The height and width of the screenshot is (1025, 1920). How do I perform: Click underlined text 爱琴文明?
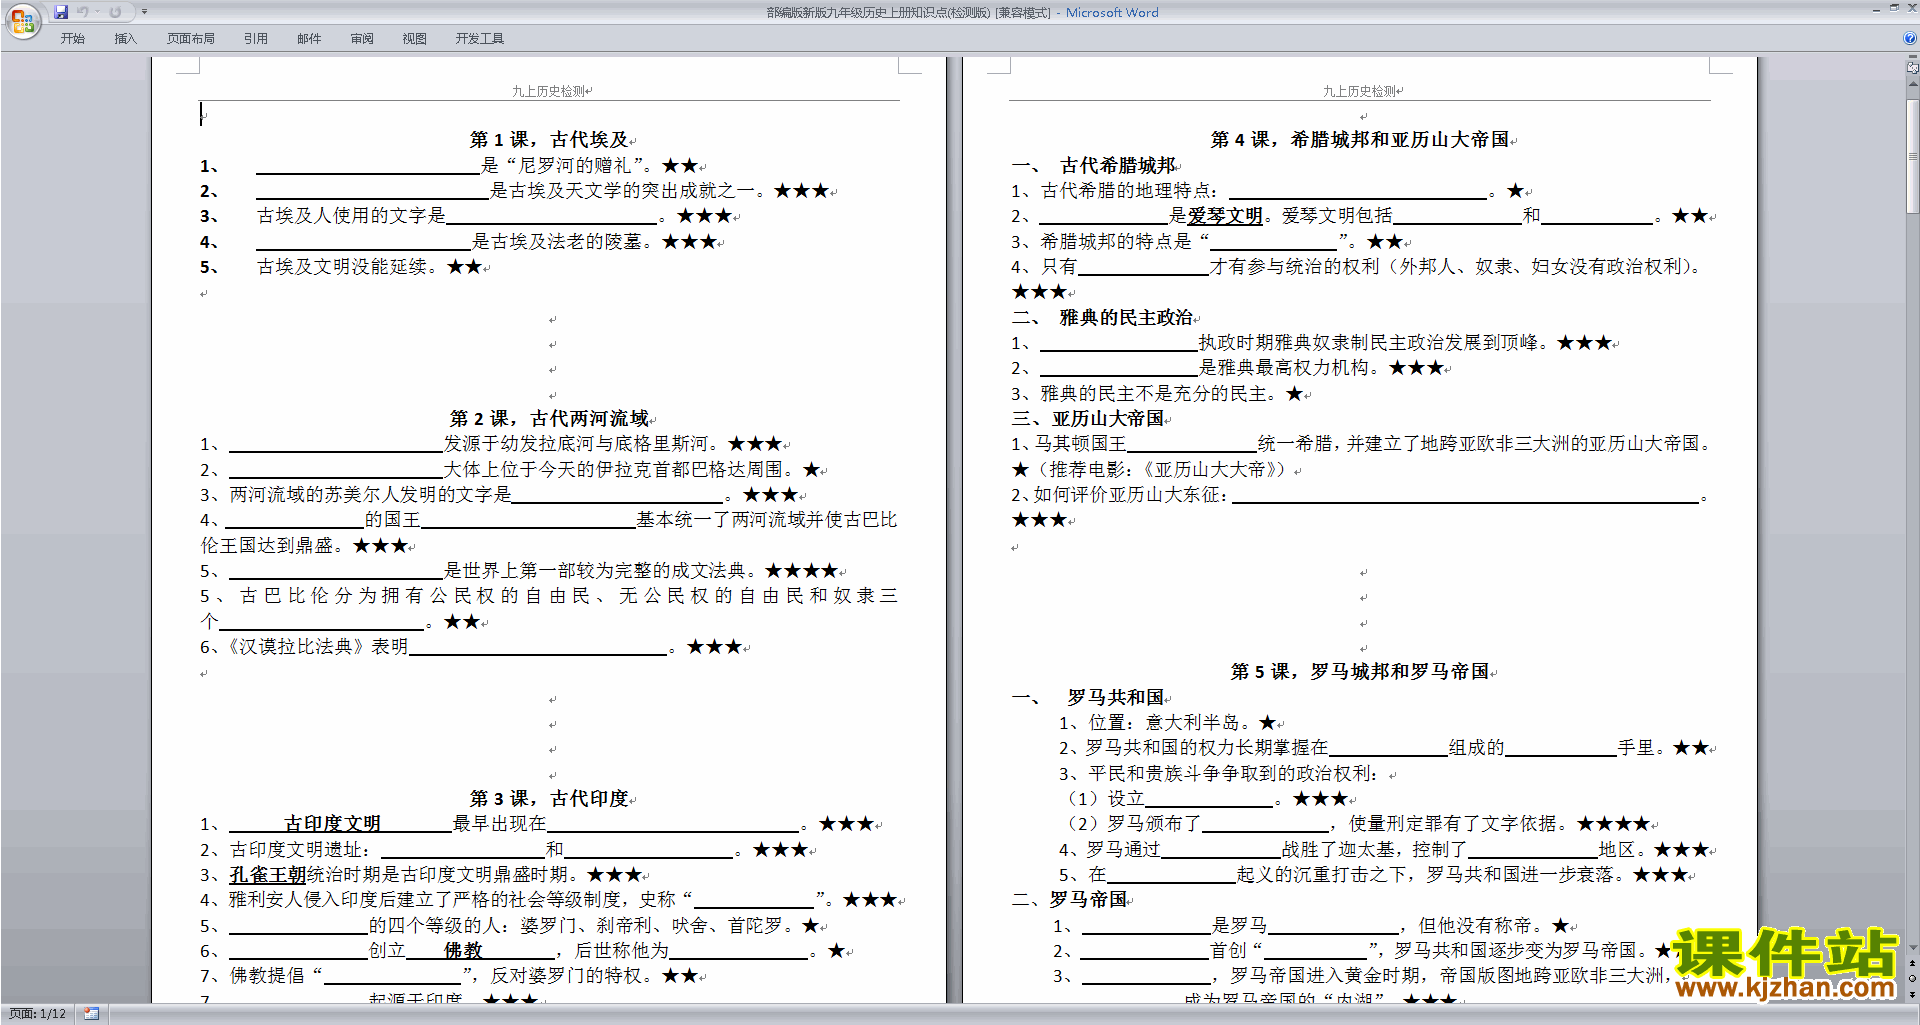[x=1225, y=215]
